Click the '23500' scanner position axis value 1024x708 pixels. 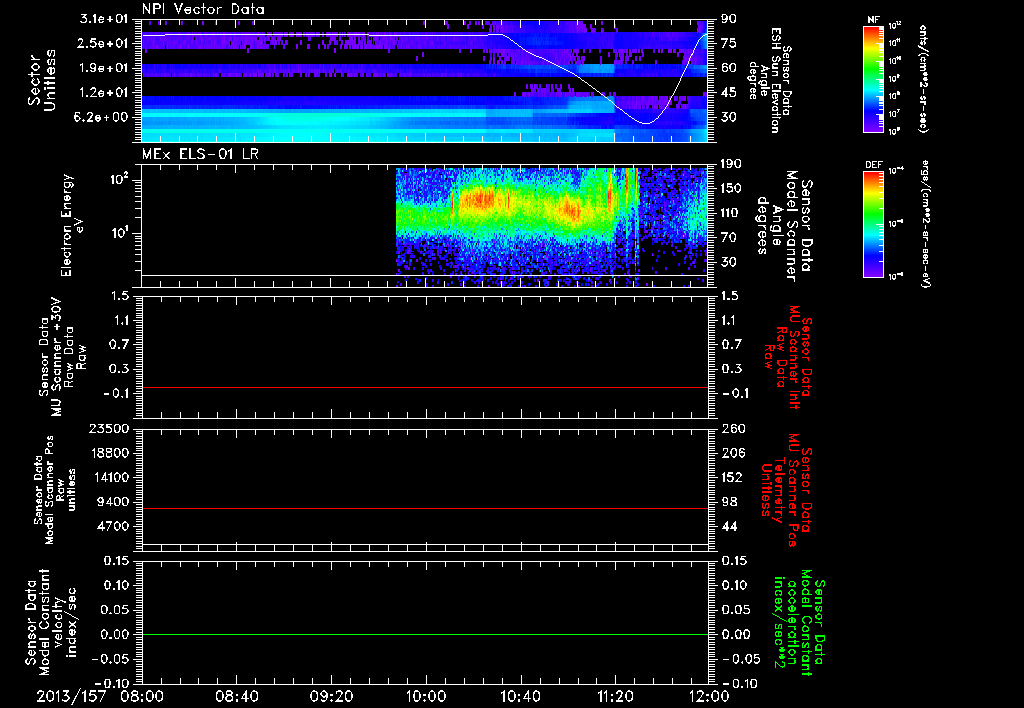pyautogui.click(x=110, y=428)
